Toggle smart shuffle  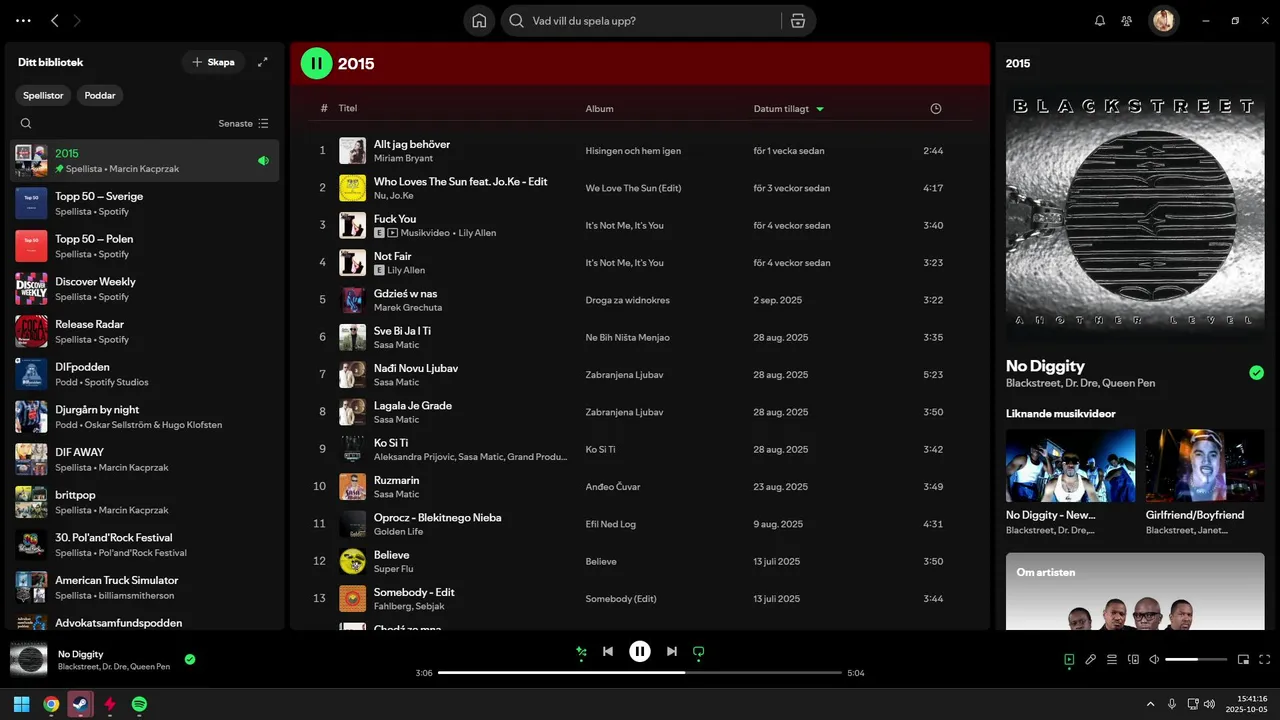coord(581,652)
